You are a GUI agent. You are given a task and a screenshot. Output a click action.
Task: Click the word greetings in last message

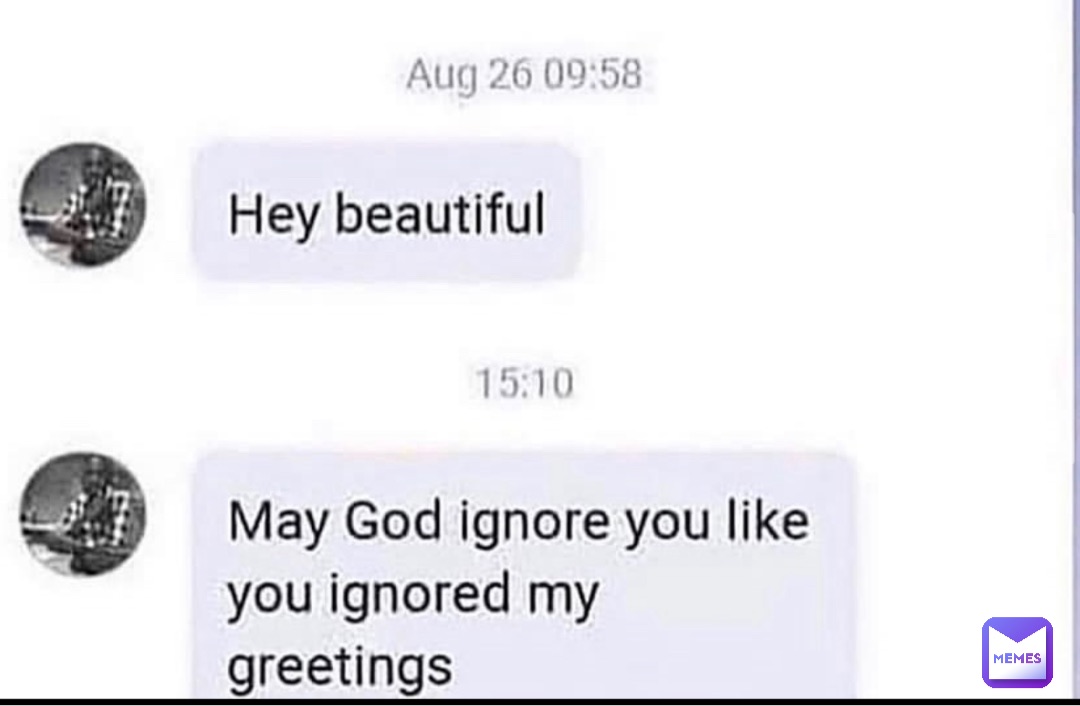340,667
